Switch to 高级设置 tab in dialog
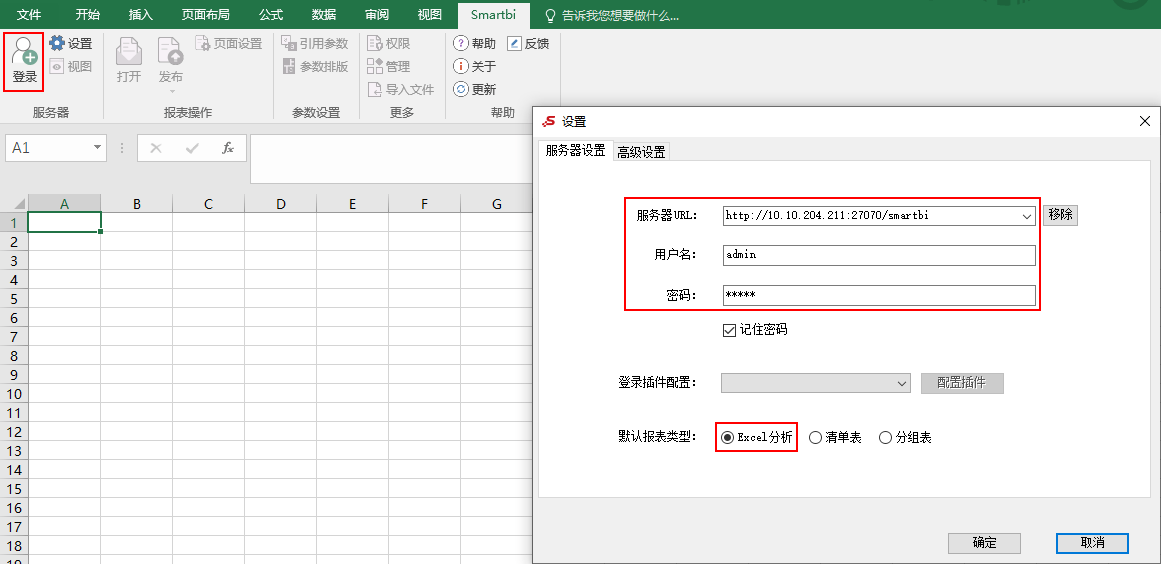 click(x=641, y=152)
